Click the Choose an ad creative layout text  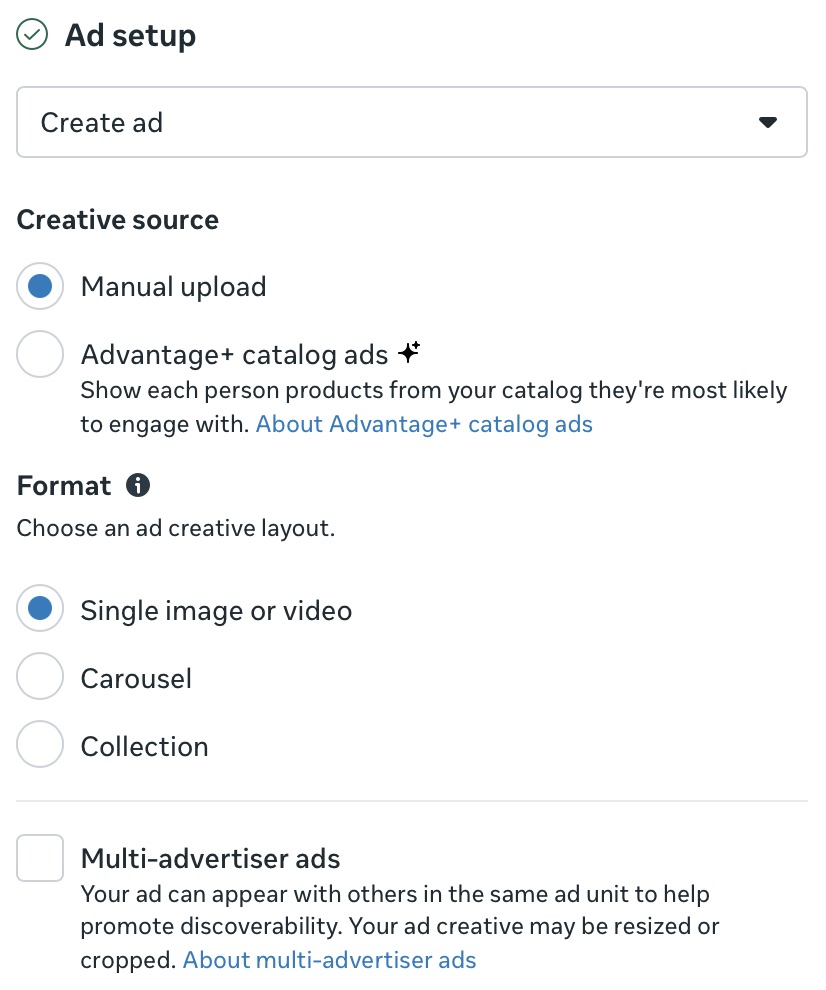point(176,528)
